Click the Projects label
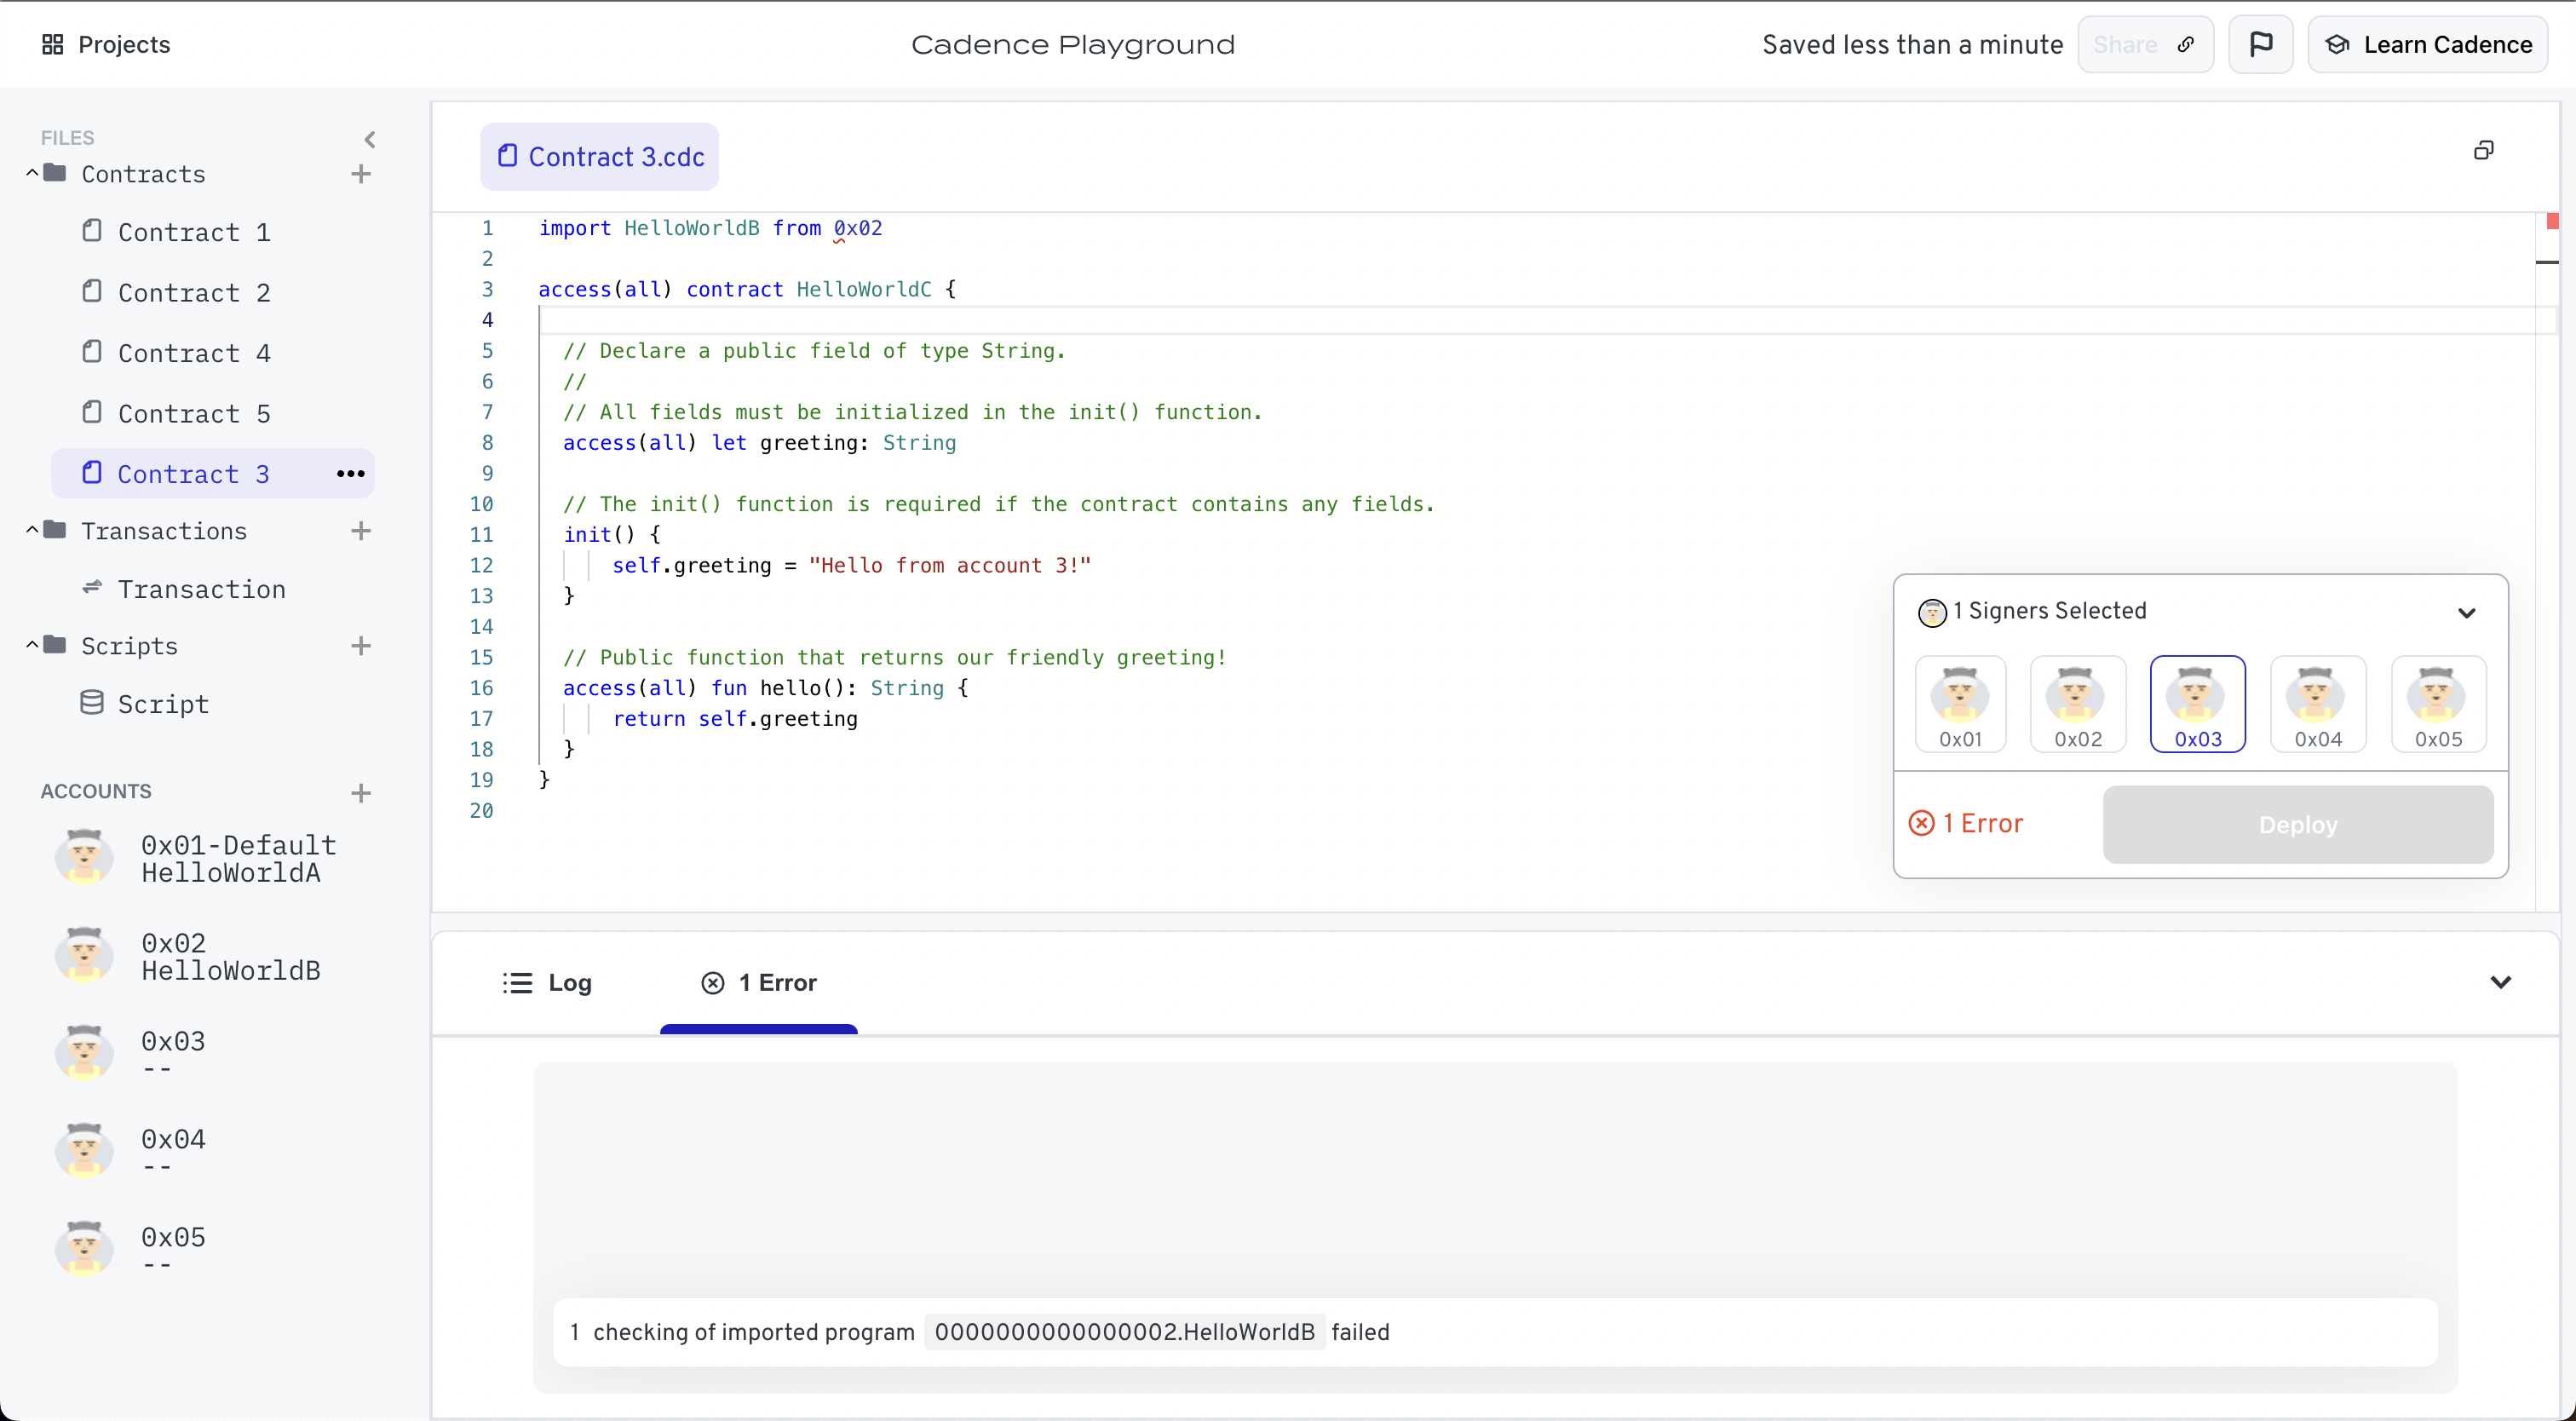 (x=124, y=44)
